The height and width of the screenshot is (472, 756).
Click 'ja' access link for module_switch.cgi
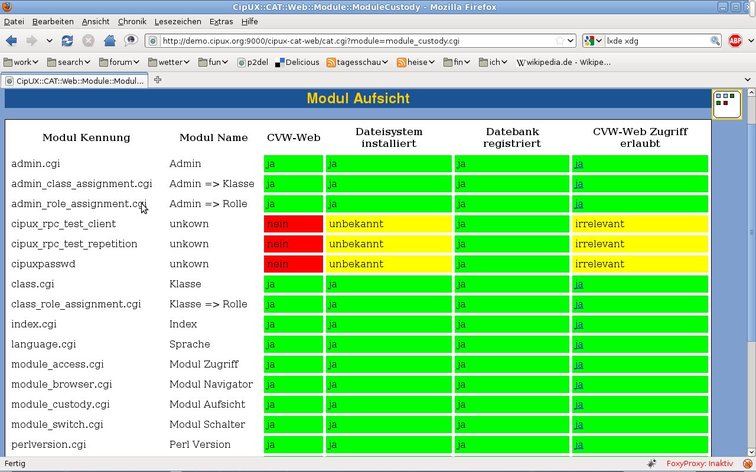point(579,425)
